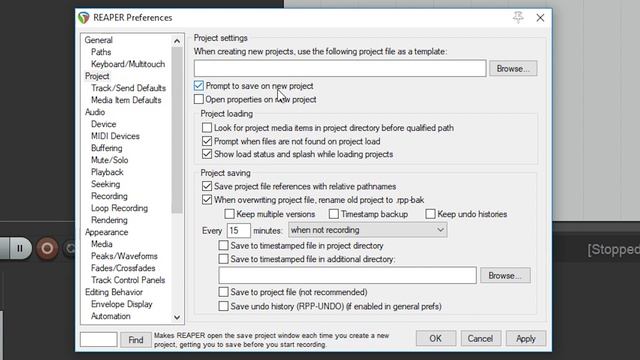The height and width of the screenshot is (360, 640).
Task: Open Keyboard/Multitouch preferences page
Action: click(128, 64)
